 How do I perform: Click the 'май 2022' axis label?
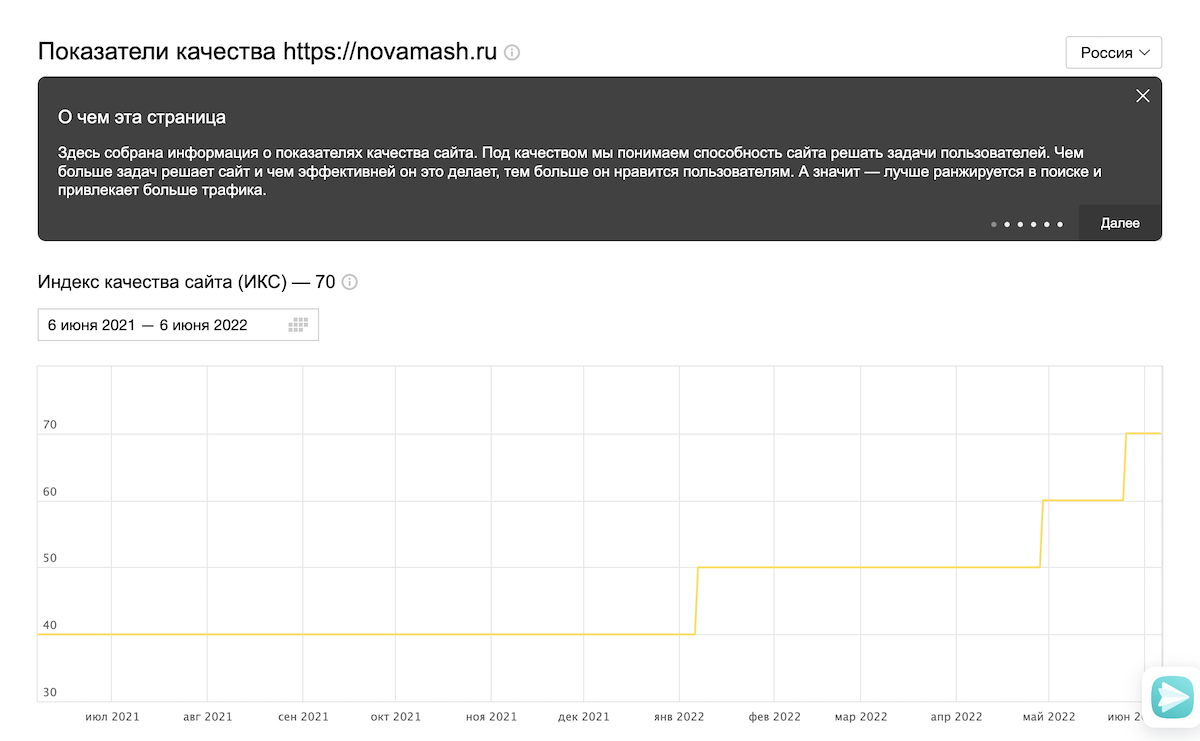click(1048, 717)
